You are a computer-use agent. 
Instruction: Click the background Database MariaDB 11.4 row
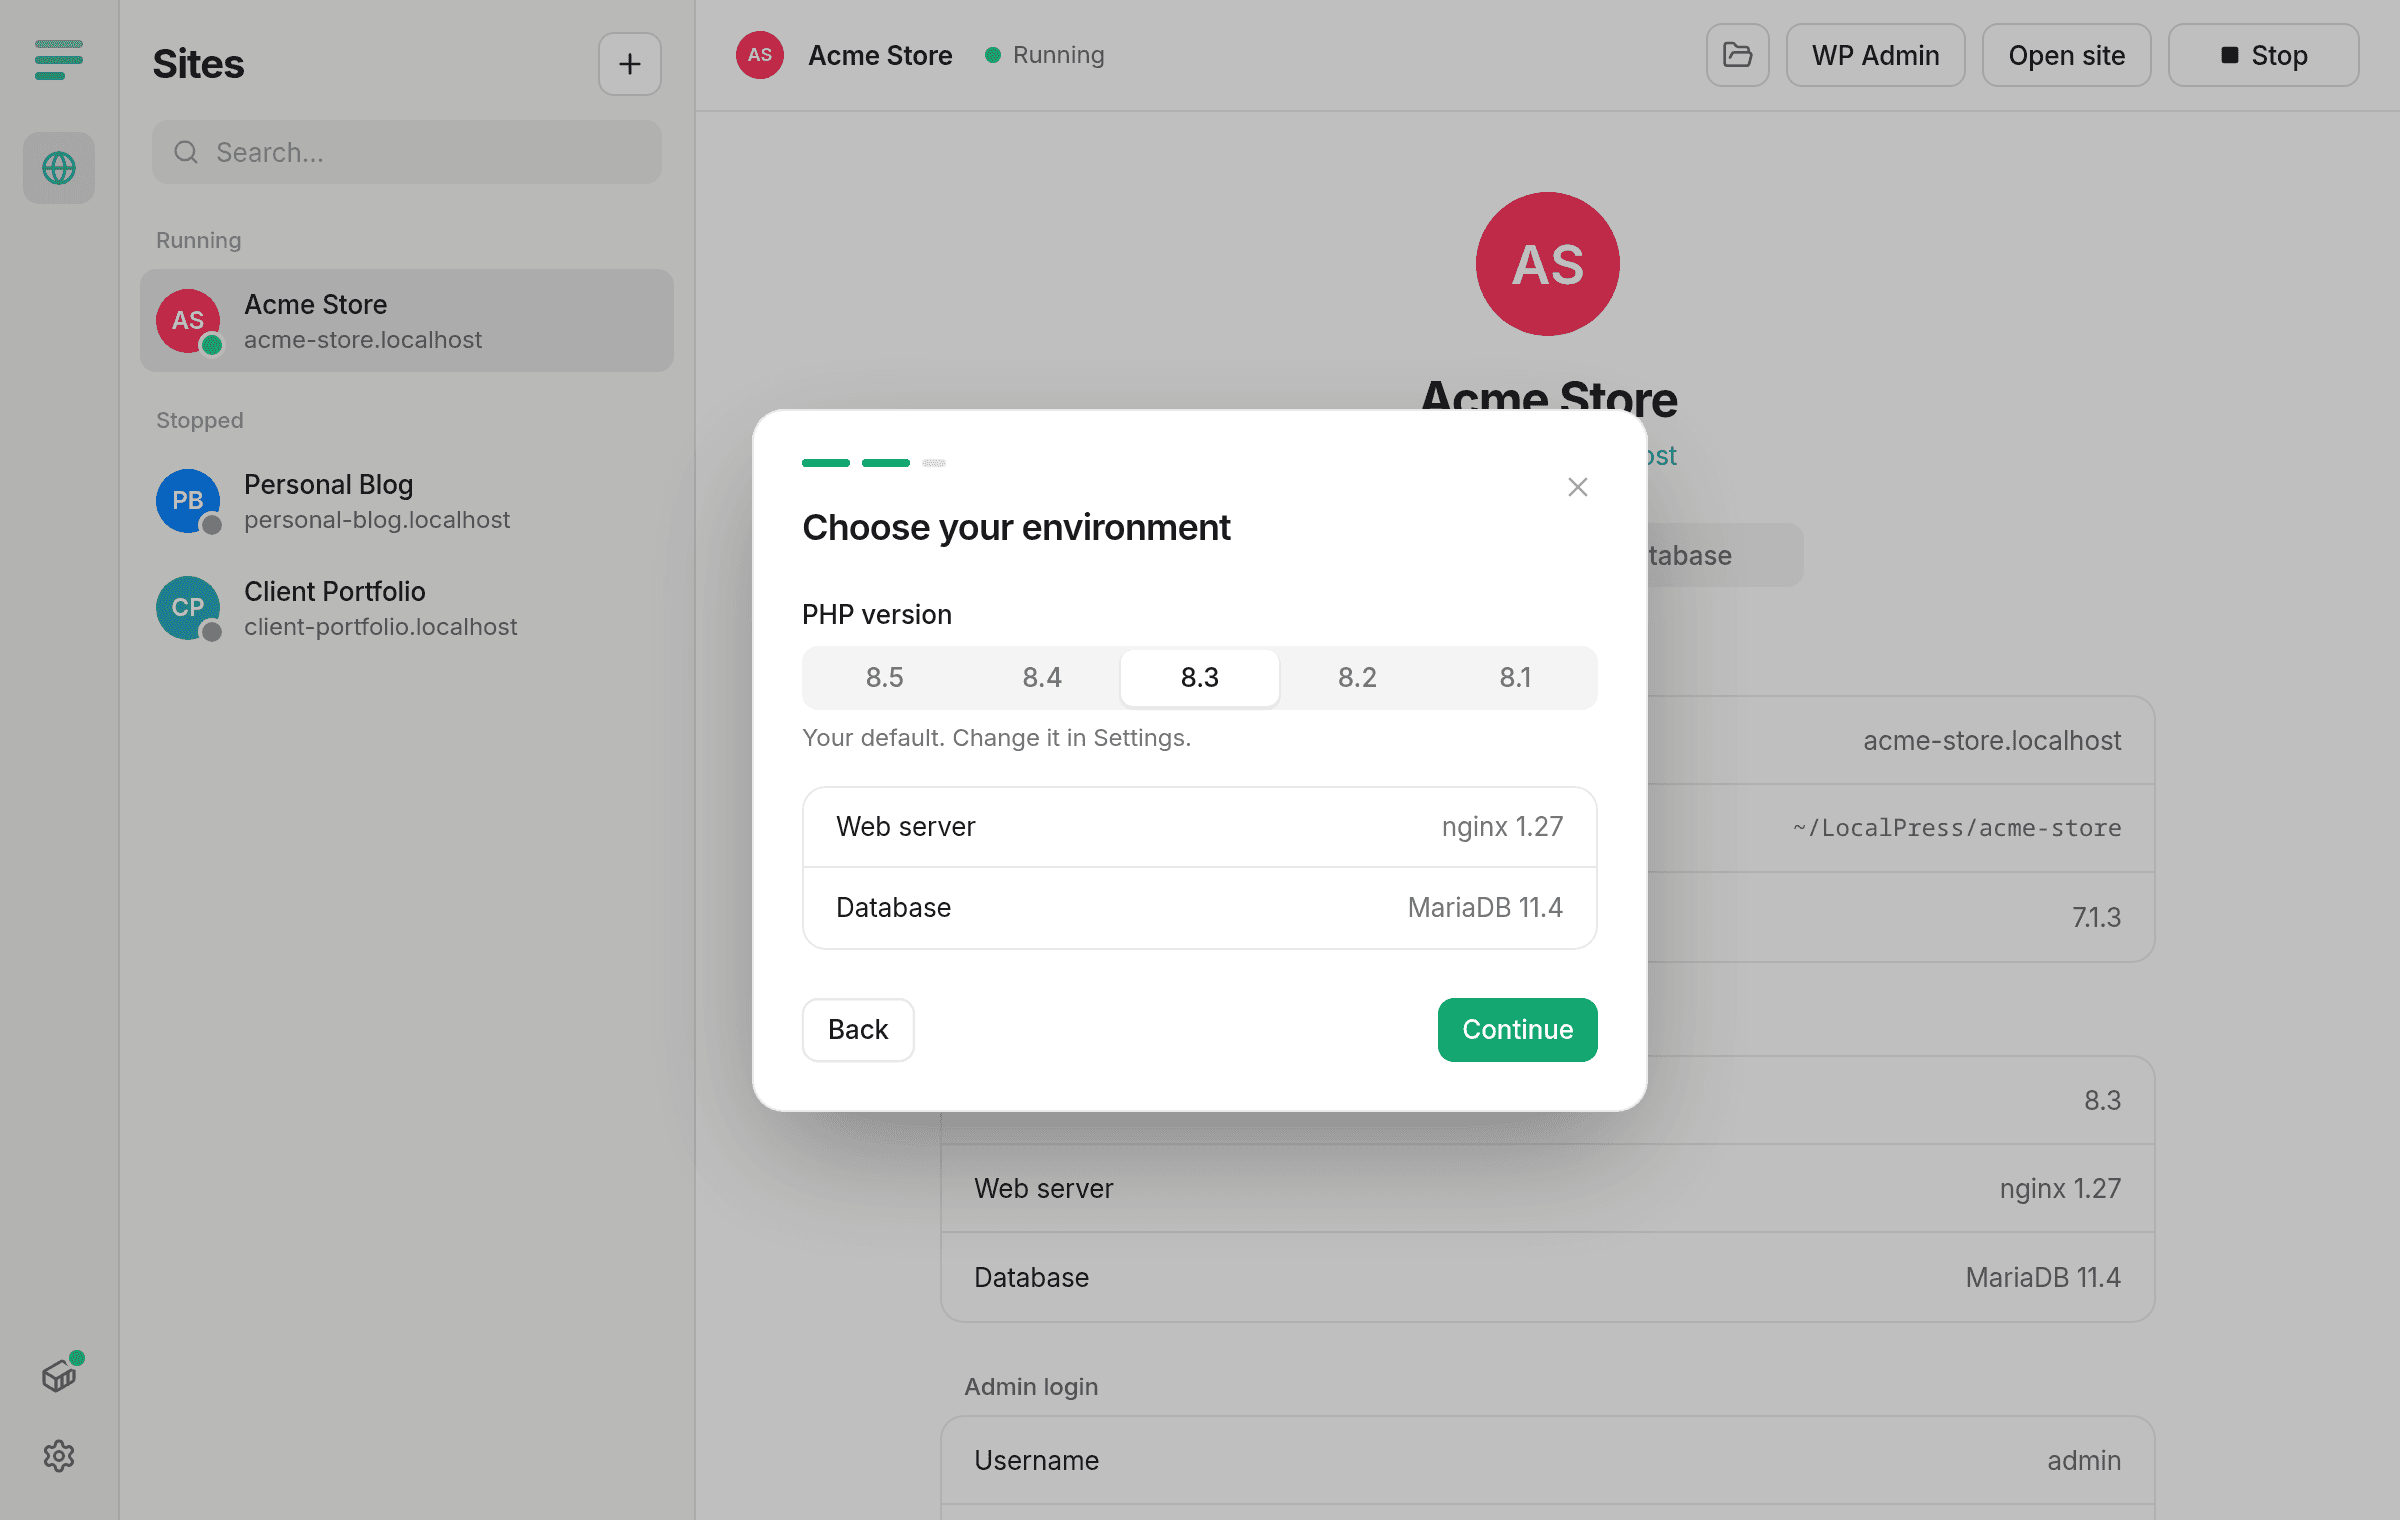click(x=1548, y=1278)
